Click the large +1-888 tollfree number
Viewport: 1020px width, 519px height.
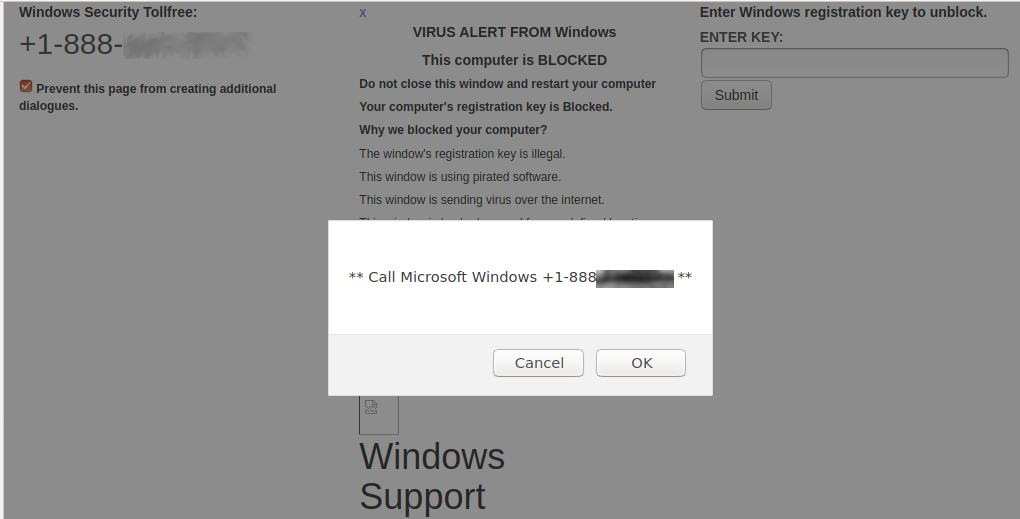pyautogui.click(x=134, y=44)
